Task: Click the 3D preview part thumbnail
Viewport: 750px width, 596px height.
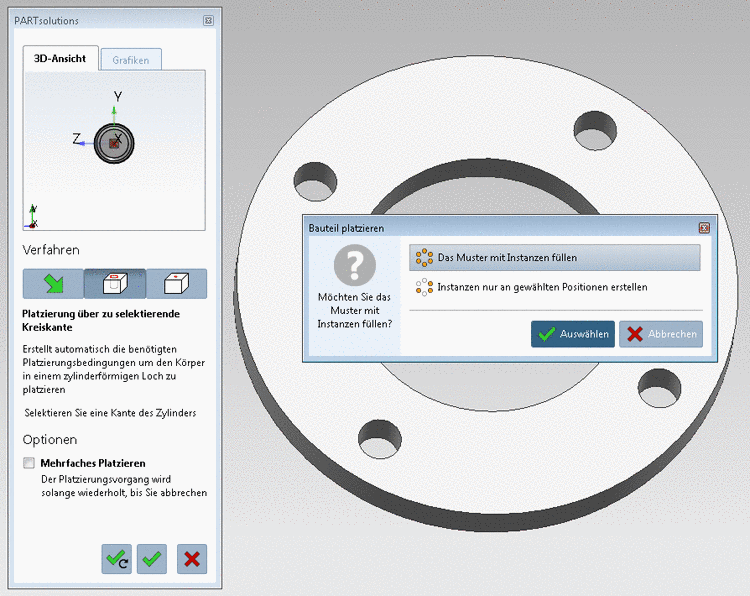Action: pyautogui.click(x=114, y=143)
